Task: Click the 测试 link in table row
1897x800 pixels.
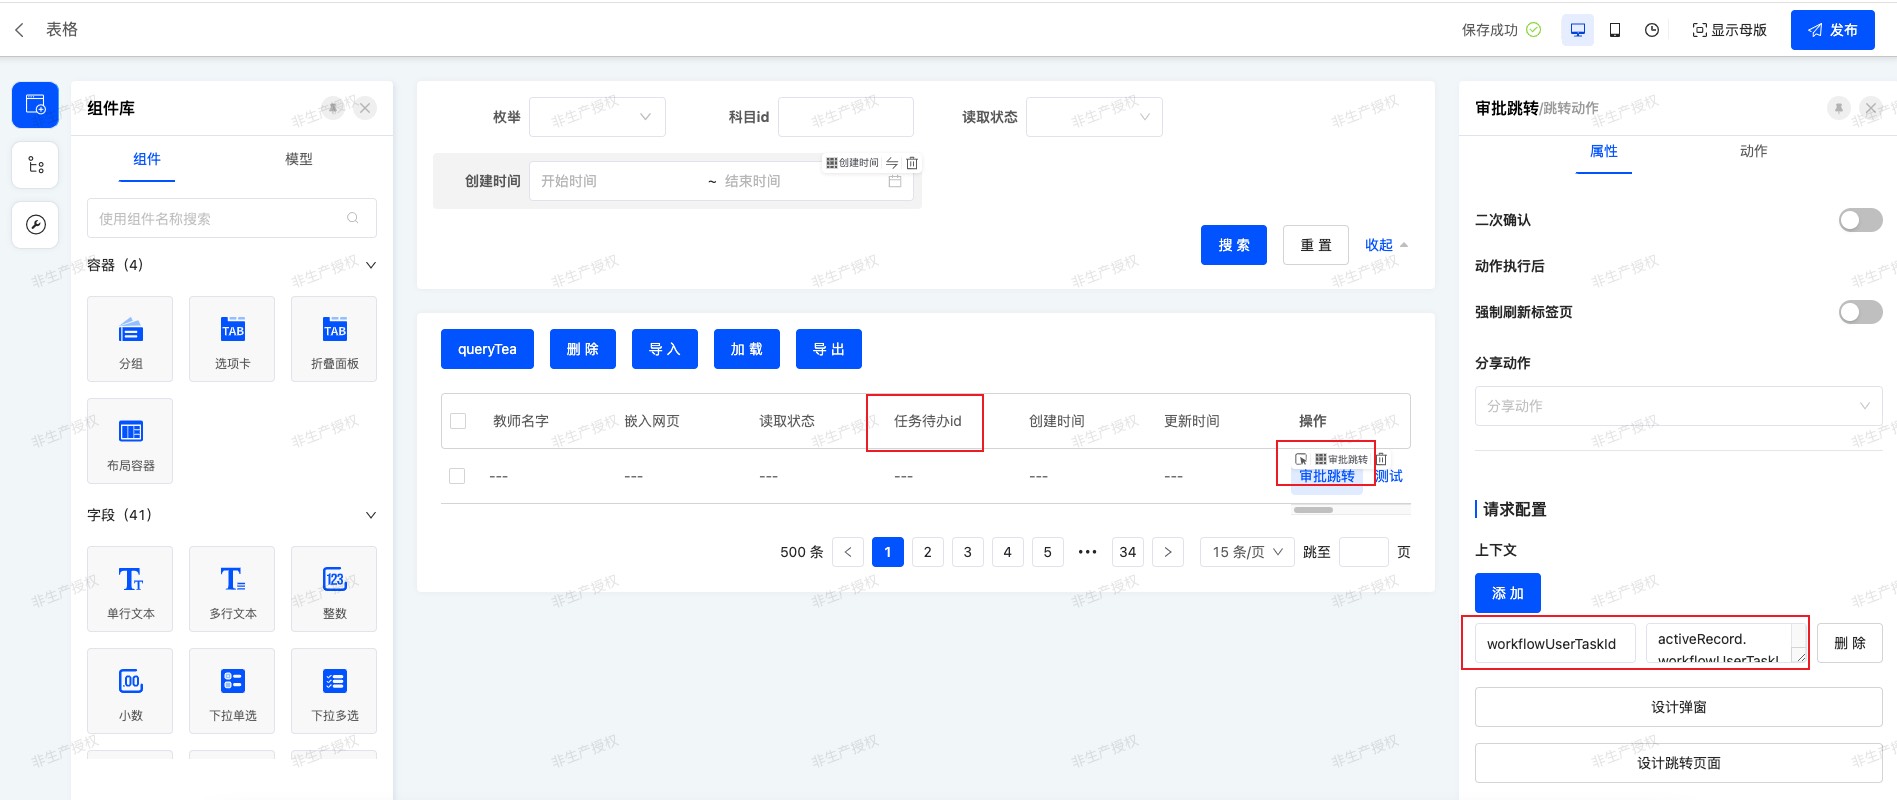Action: point(1389,476)
